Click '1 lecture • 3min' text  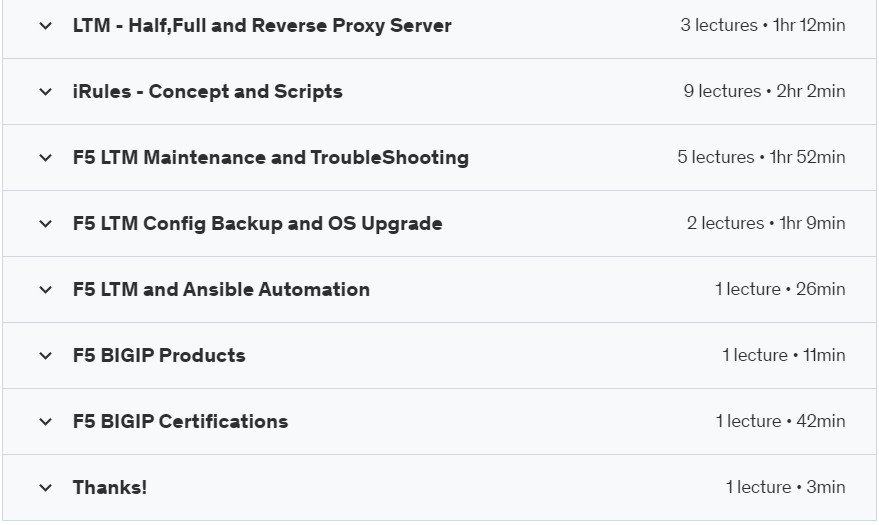pyautogui.click(x=785, y=487)
